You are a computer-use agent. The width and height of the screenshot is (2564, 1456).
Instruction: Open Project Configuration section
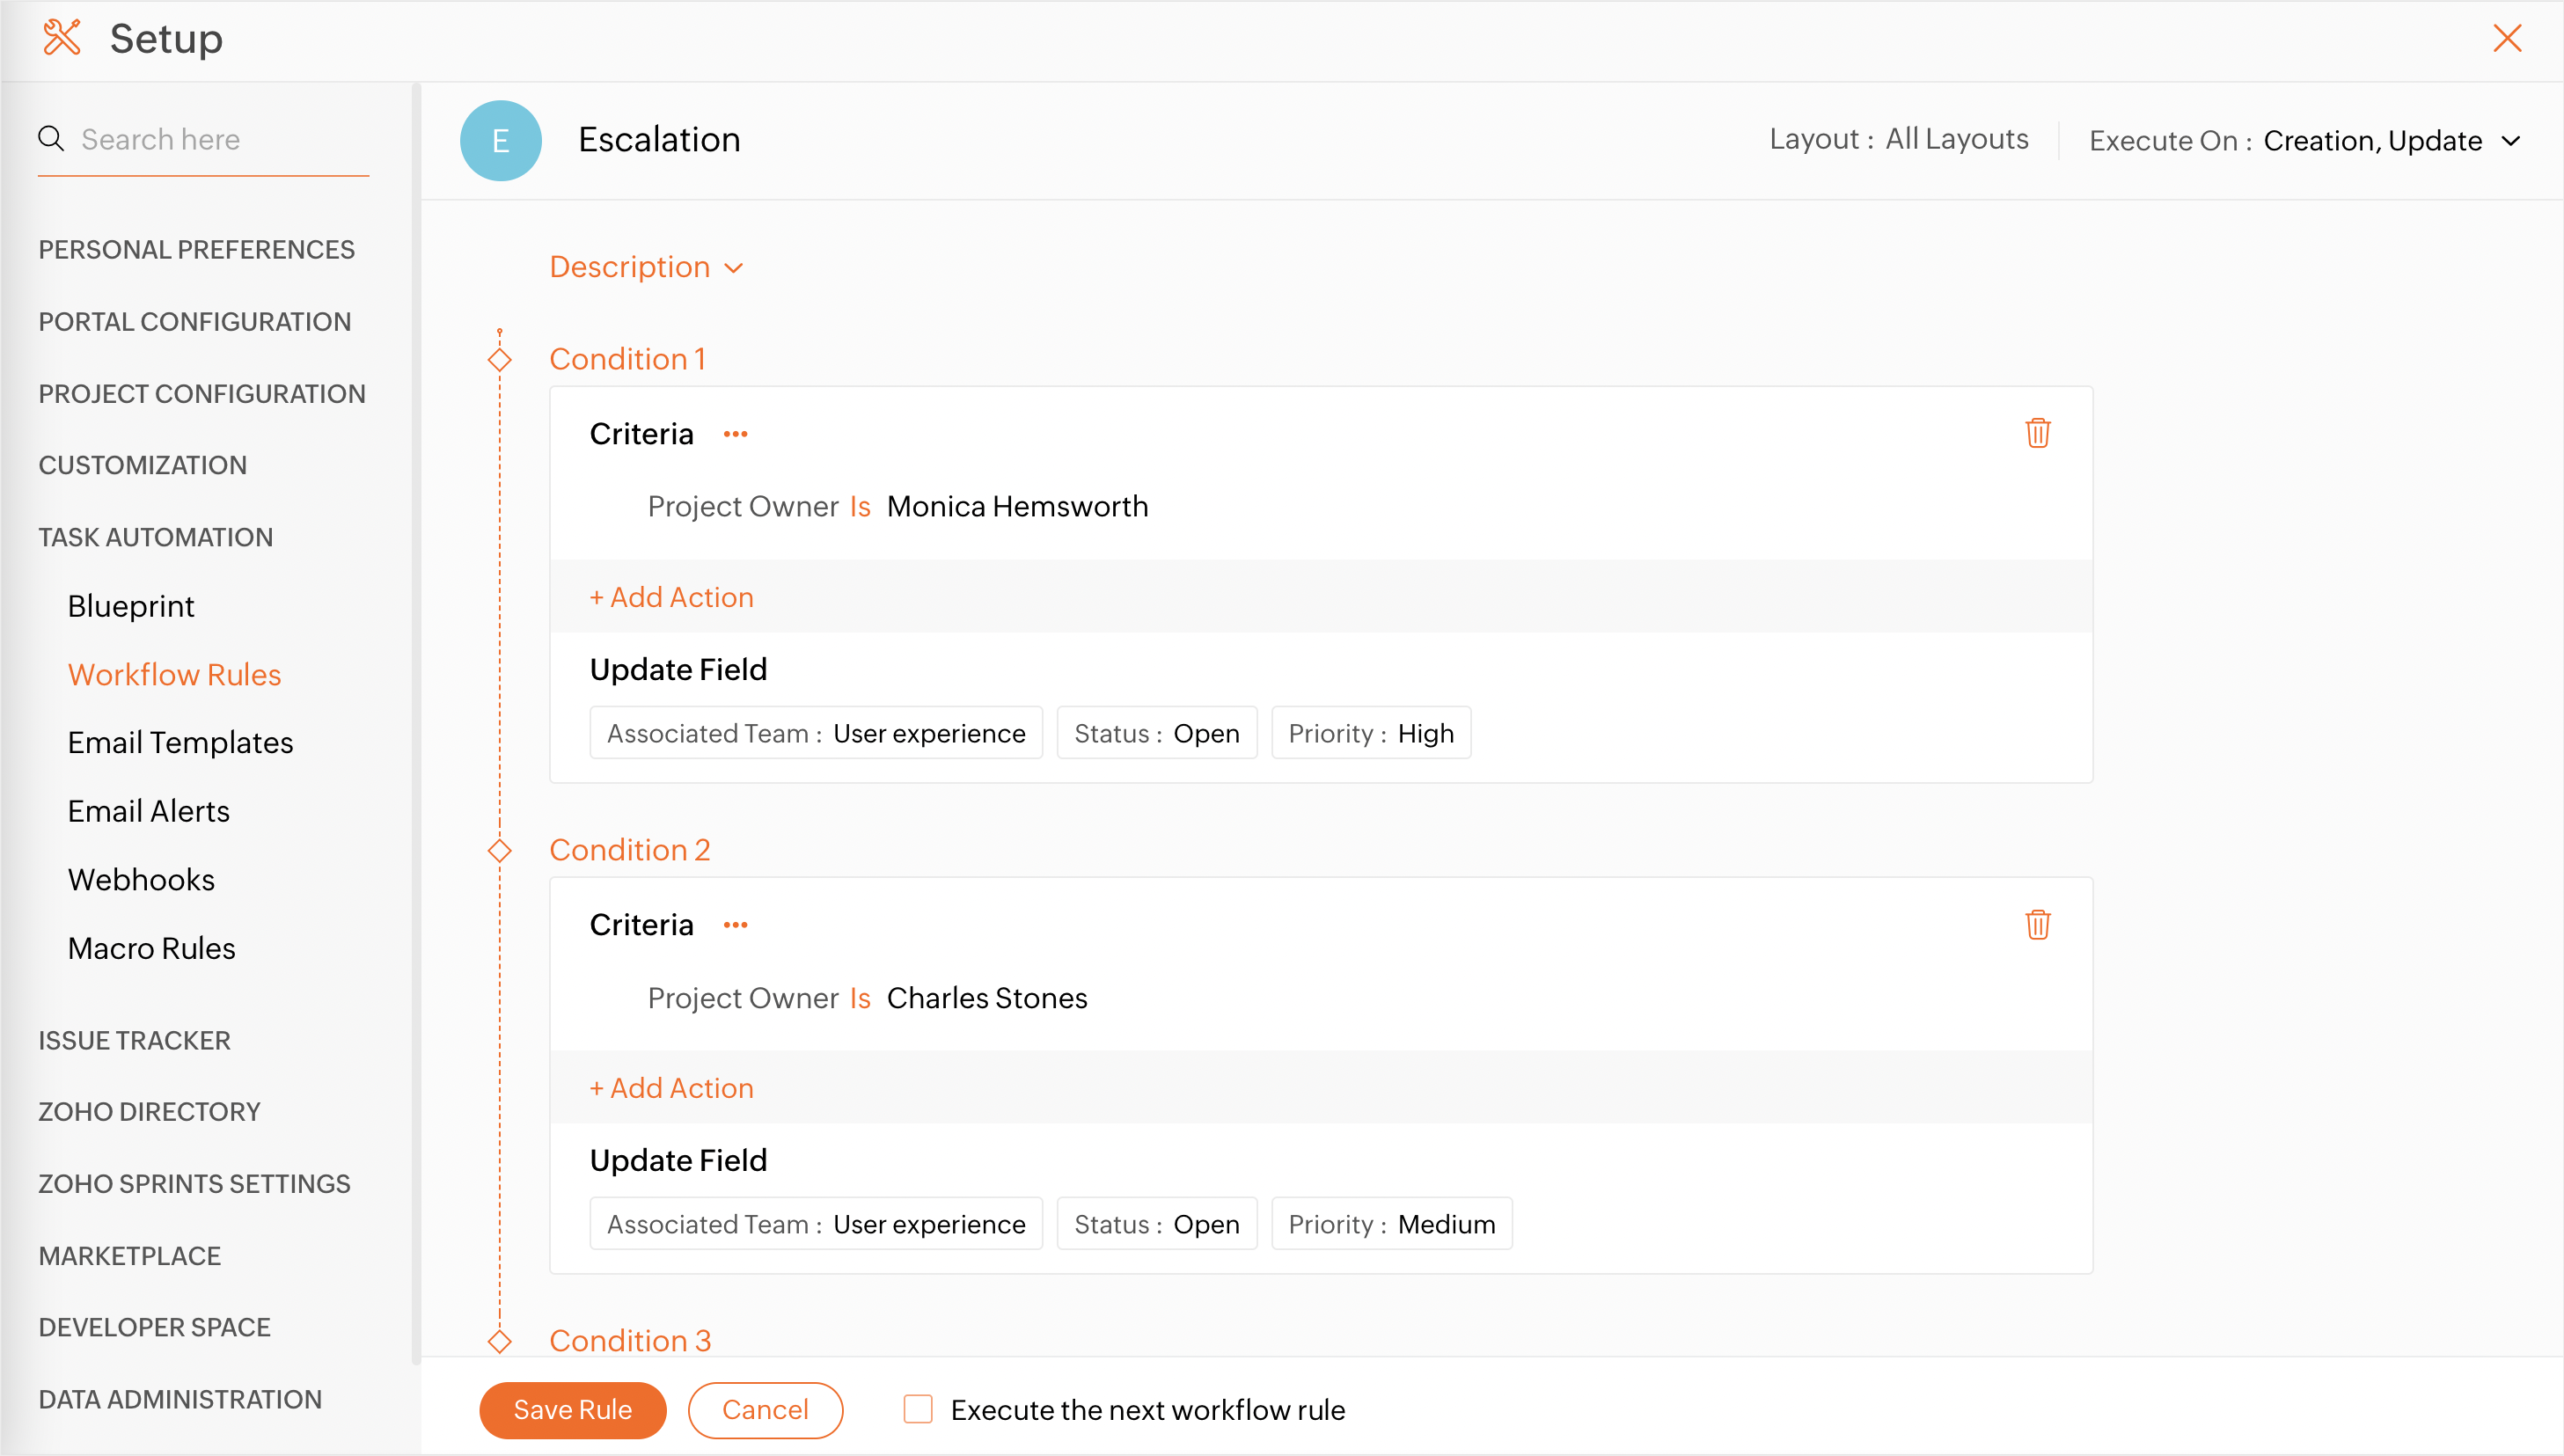(202, 394)
